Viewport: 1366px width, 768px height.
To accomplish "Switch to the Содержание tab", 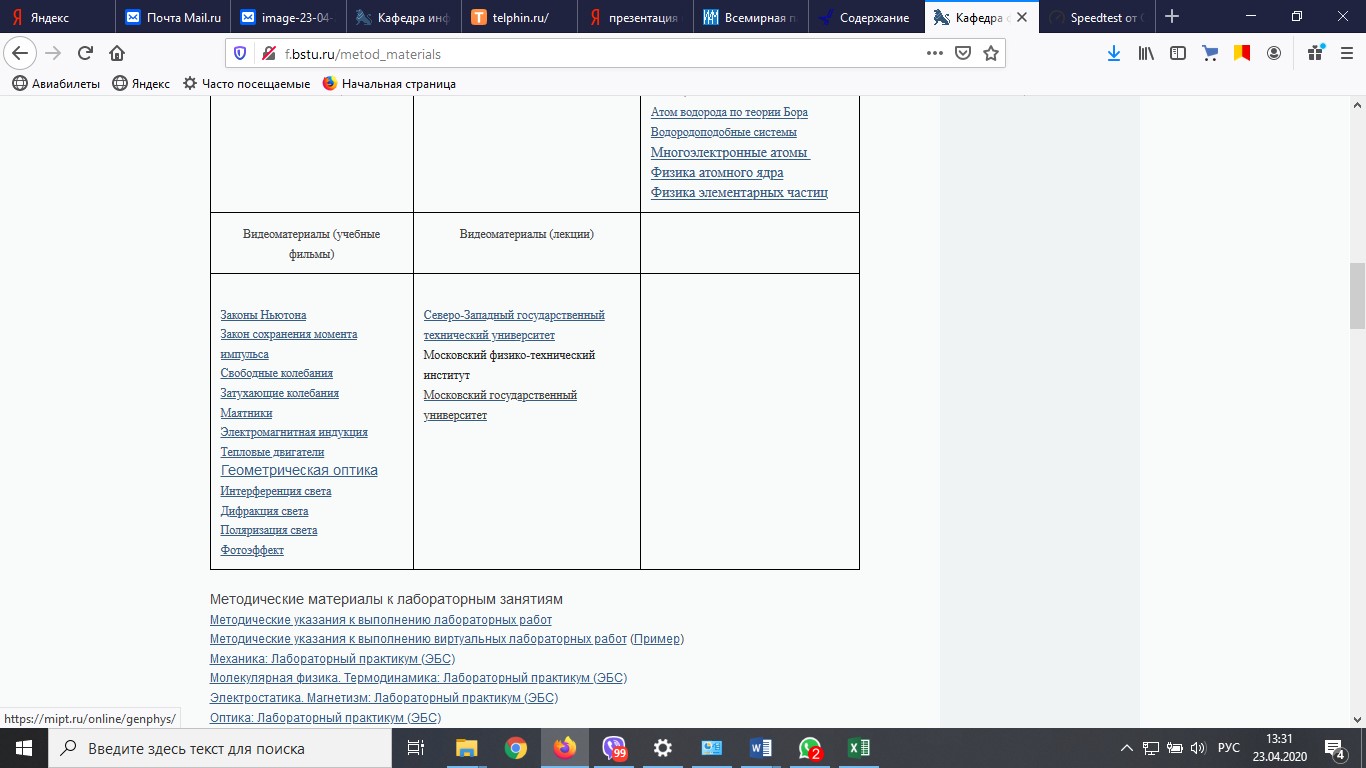I will coord(865,17).
